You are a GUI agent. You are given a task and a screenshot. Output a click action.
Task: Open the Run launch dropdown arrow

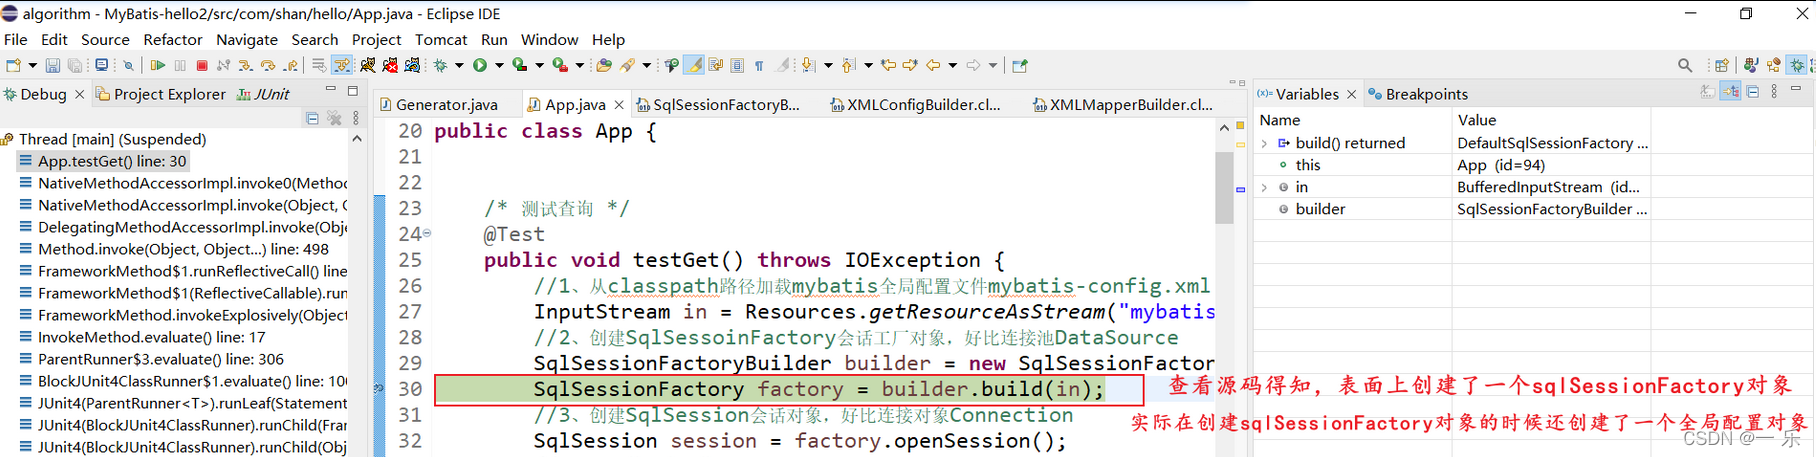coord(500,65)
